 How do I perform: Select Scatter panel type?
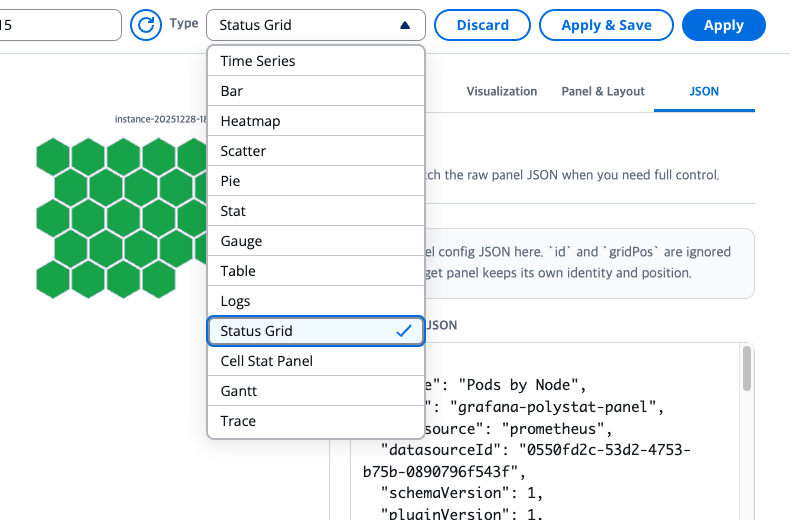pos(316,151)
